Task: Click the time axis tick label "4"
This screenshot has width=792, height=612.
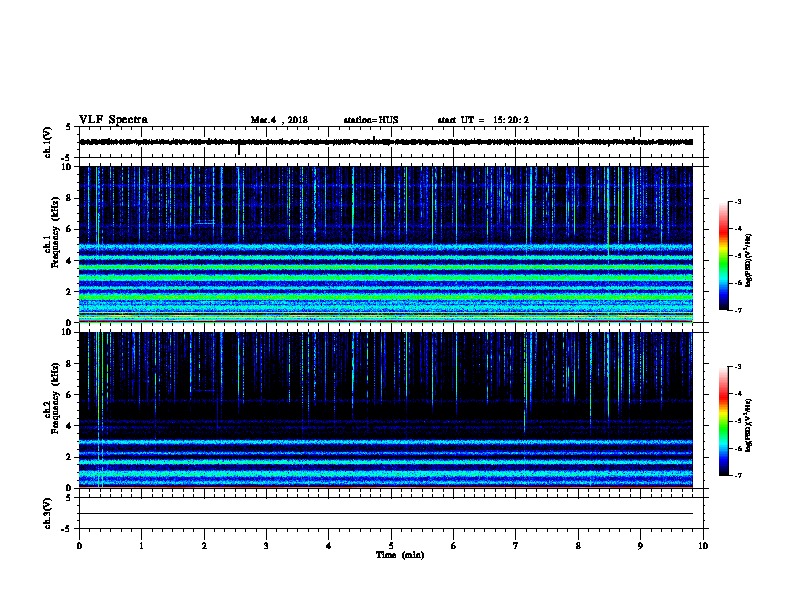Action: pyautogui.click(x=328, y=546)
